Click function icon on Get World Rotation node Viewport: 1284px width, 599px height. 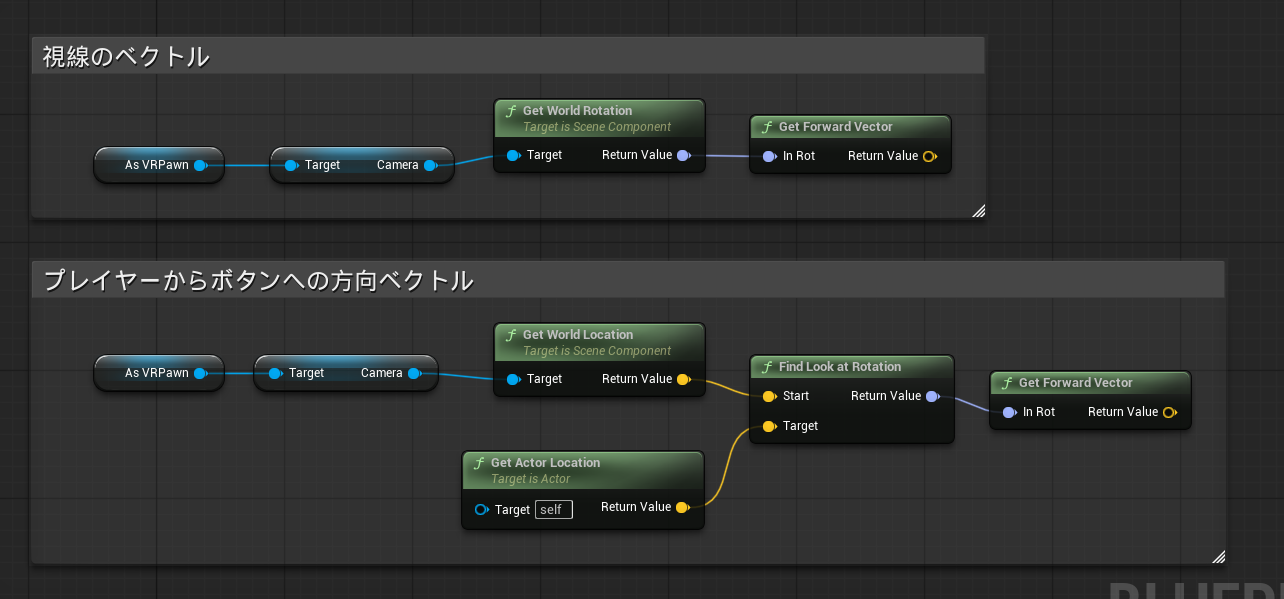511,111
